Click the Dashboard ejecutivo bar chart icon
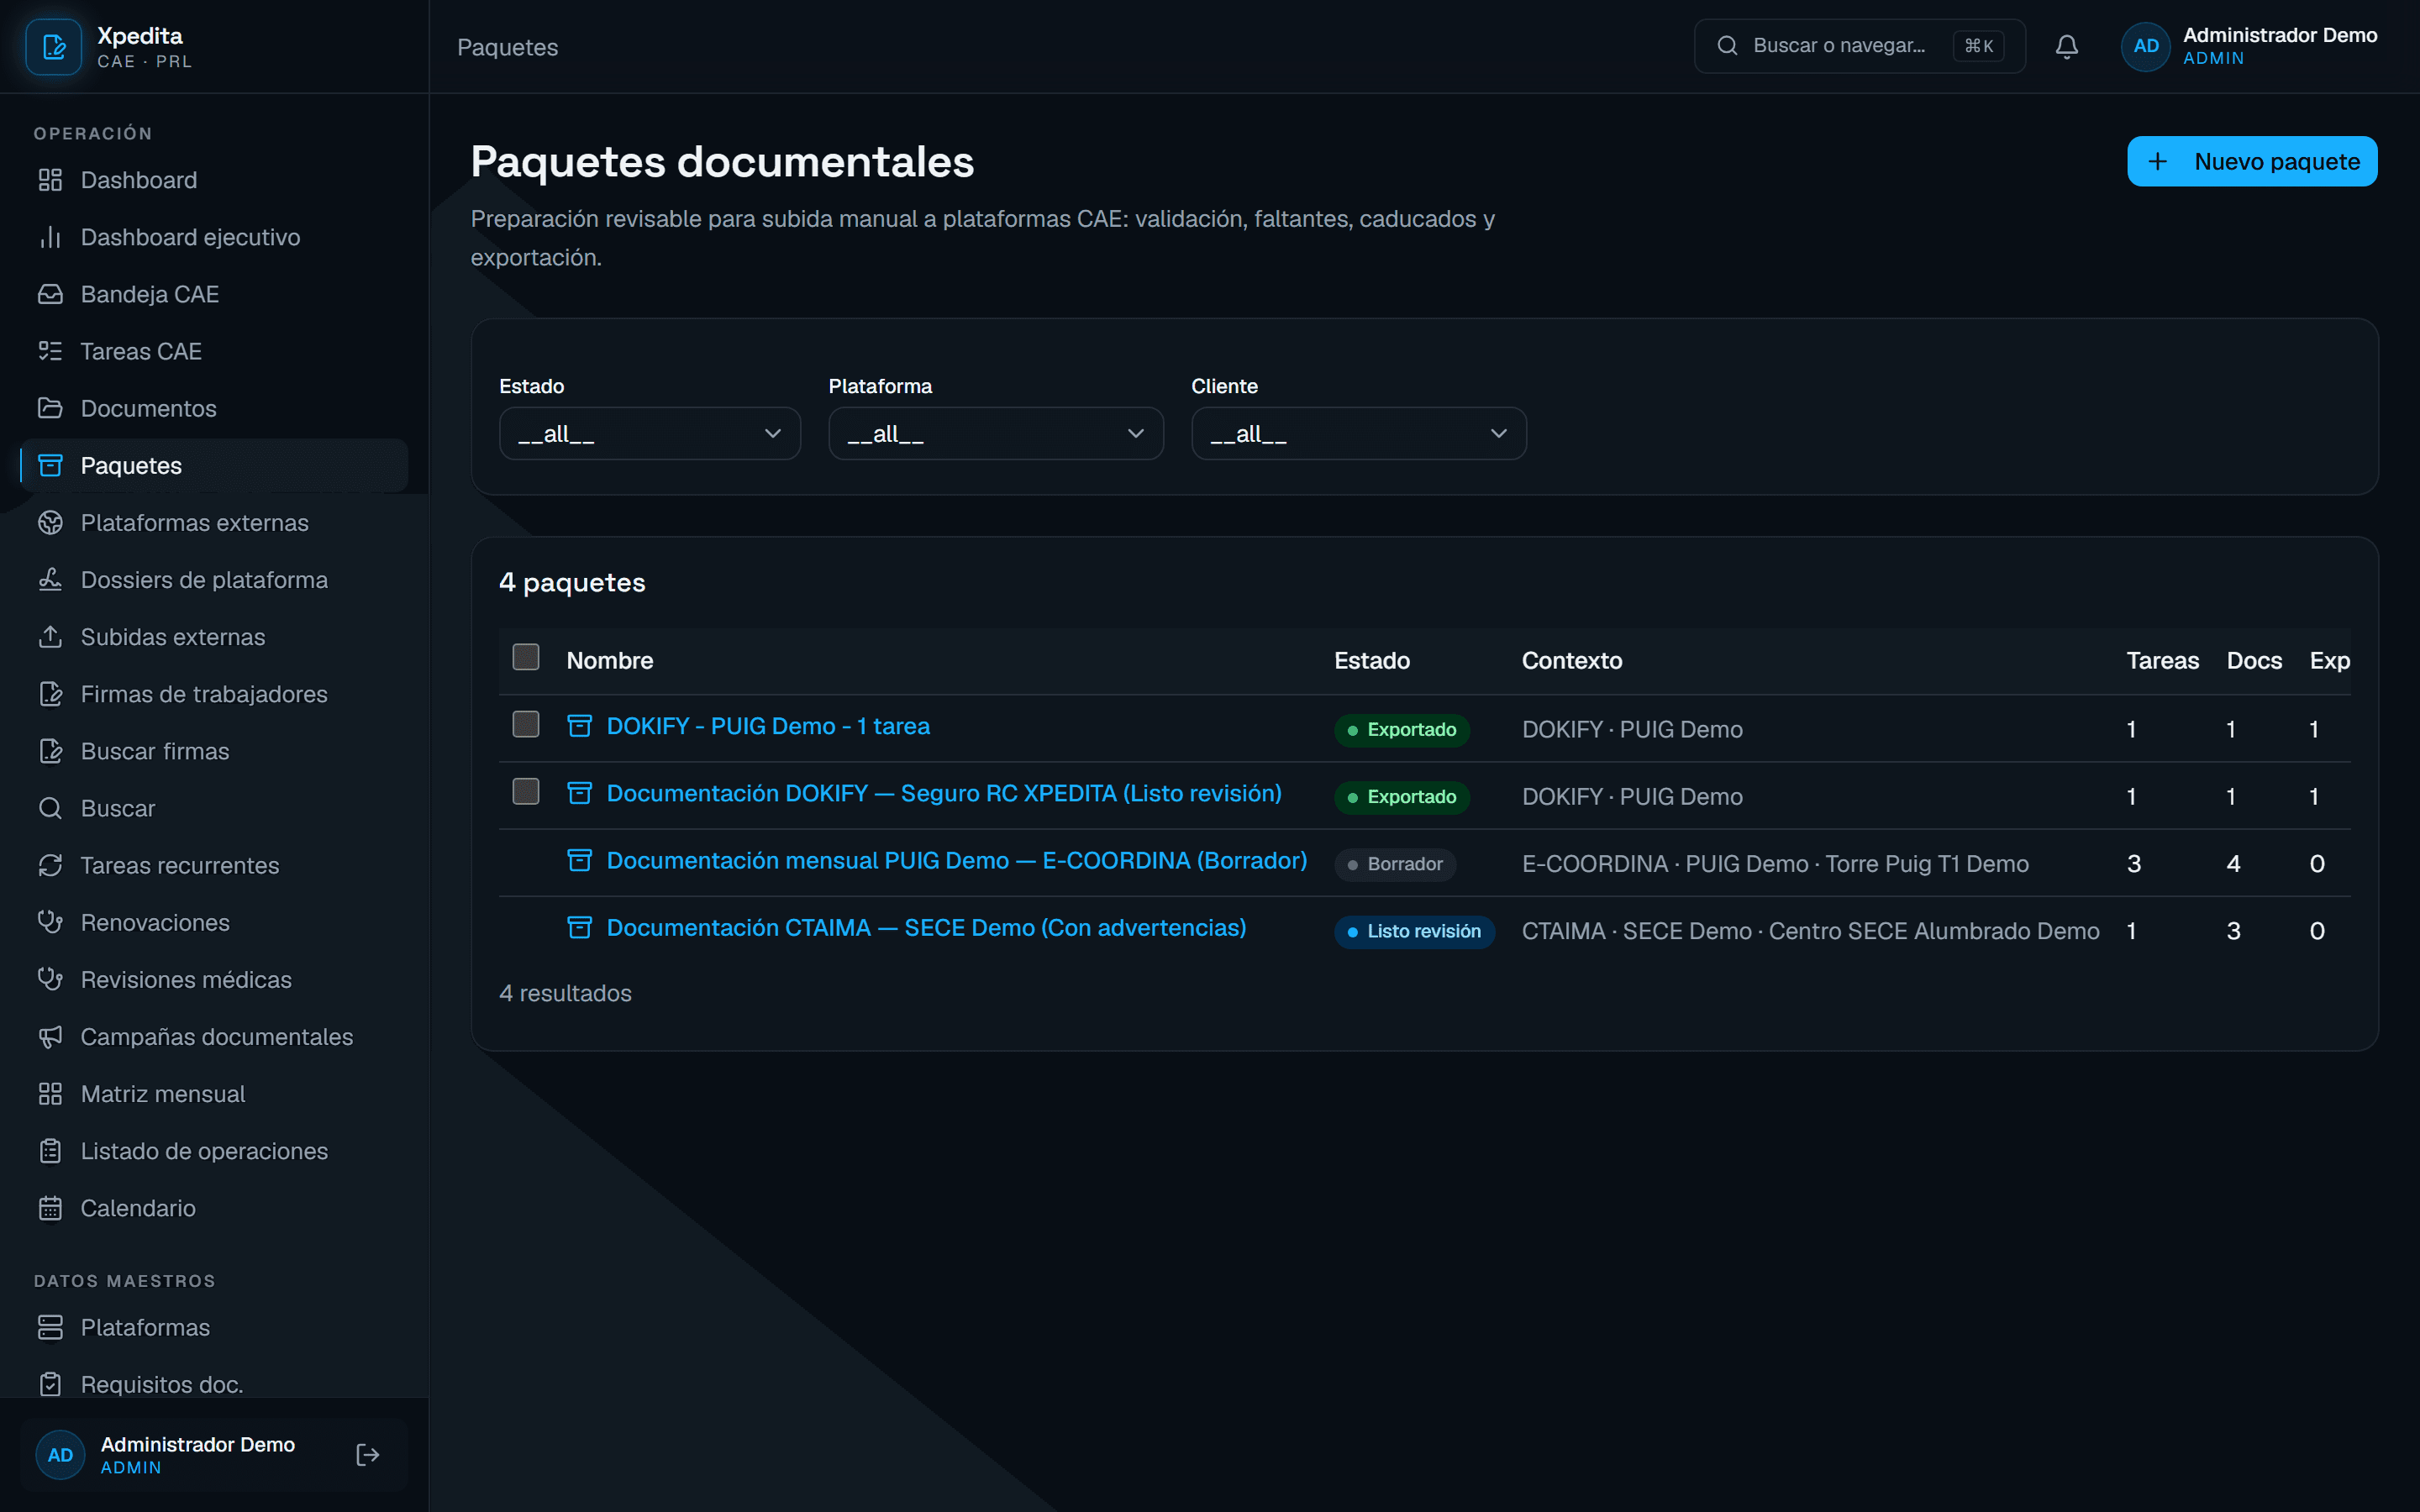The height and width of the screenshot is (1512, 2420). click(50, 237)
